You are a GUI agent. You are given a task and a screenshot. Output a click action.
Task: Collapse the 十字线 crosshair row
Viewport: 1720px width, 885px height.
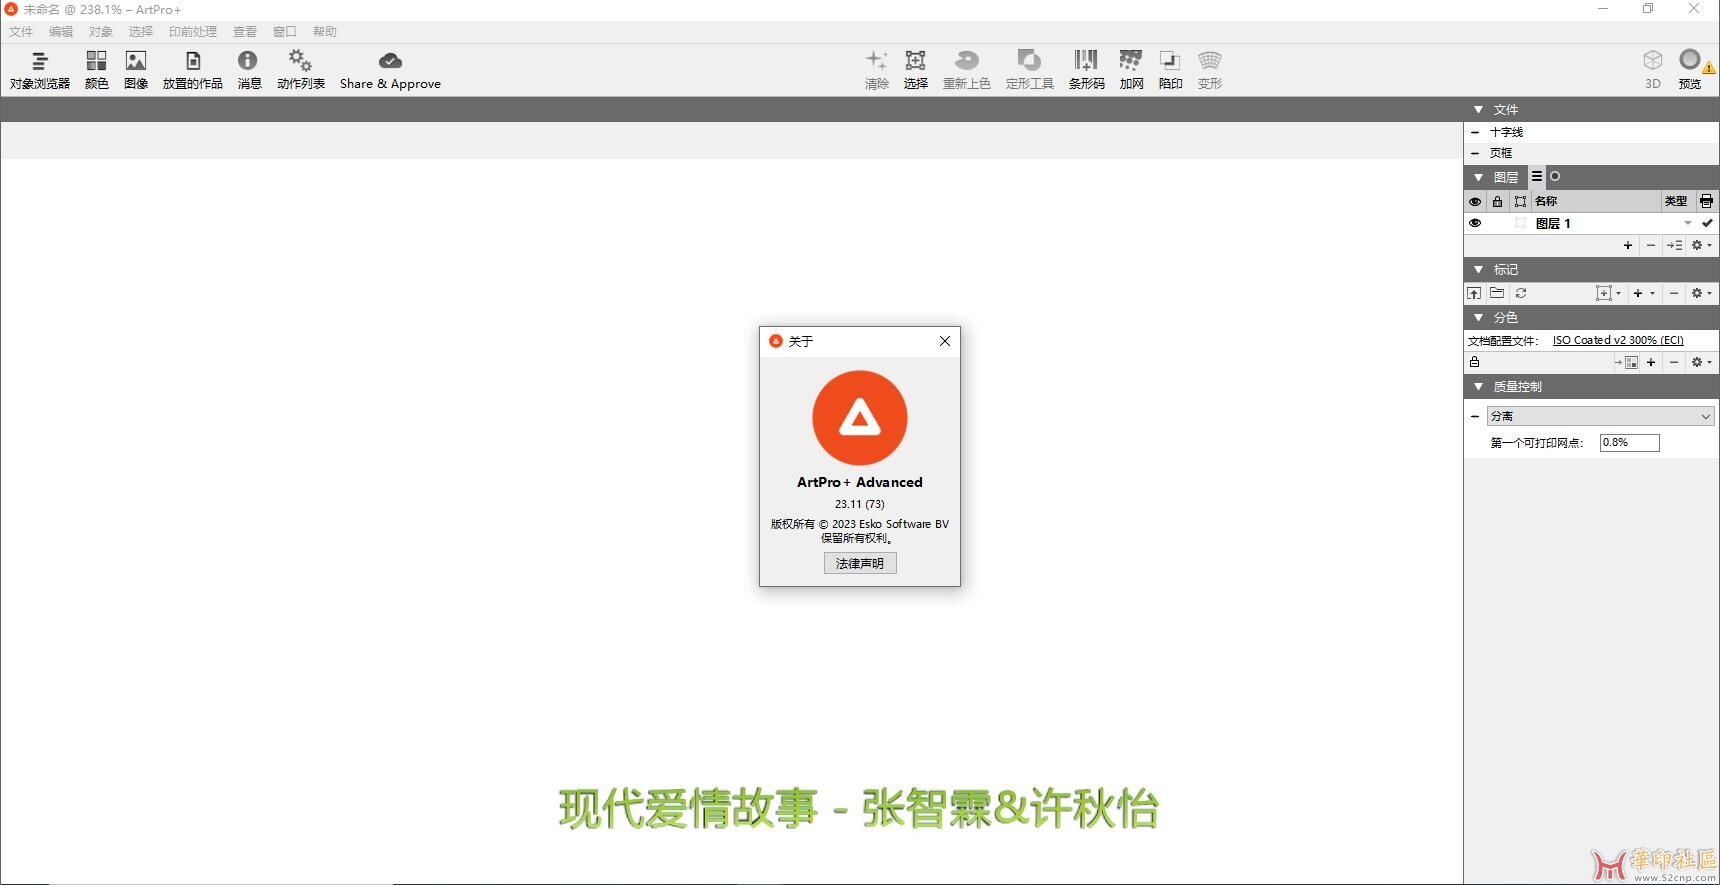coord(1475,132)
